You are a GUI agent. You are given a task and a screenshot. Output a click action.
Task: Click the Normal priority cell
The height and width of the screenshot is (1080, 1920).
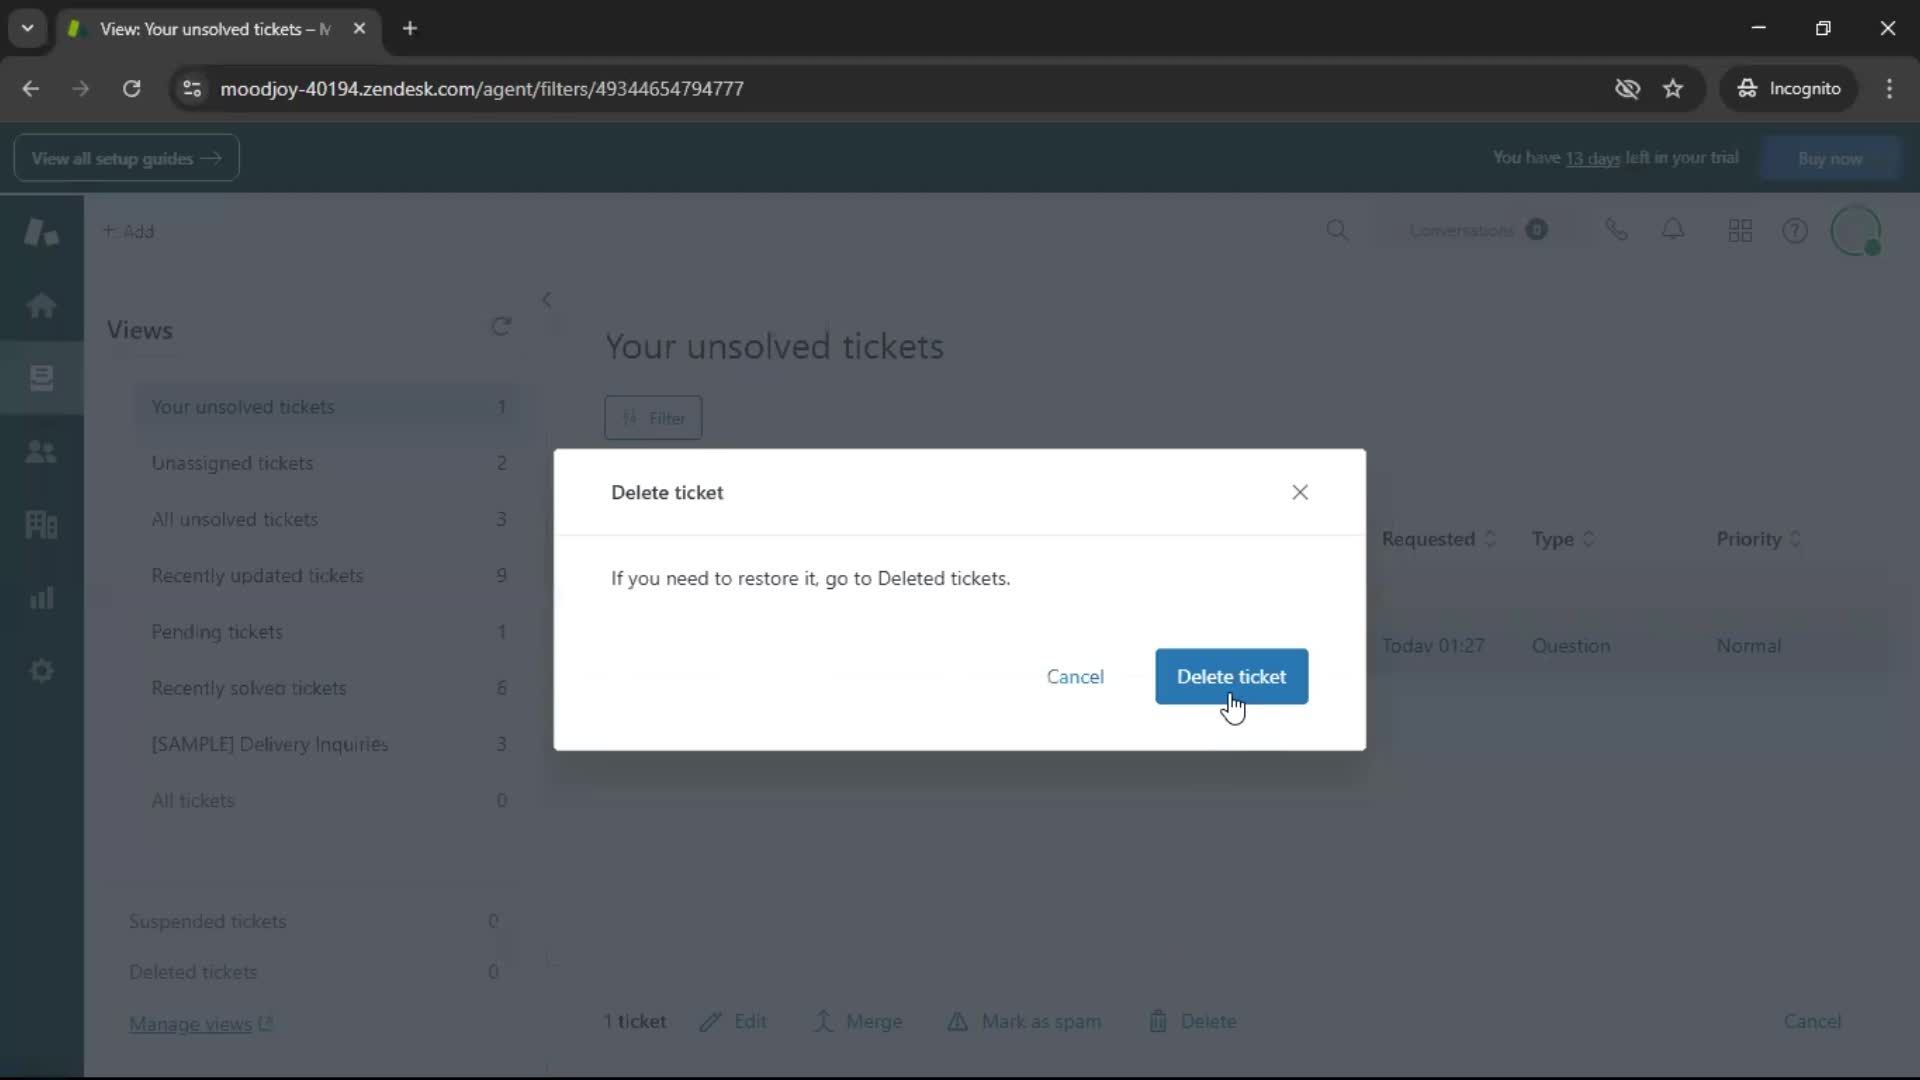(x=1749, y=646)
